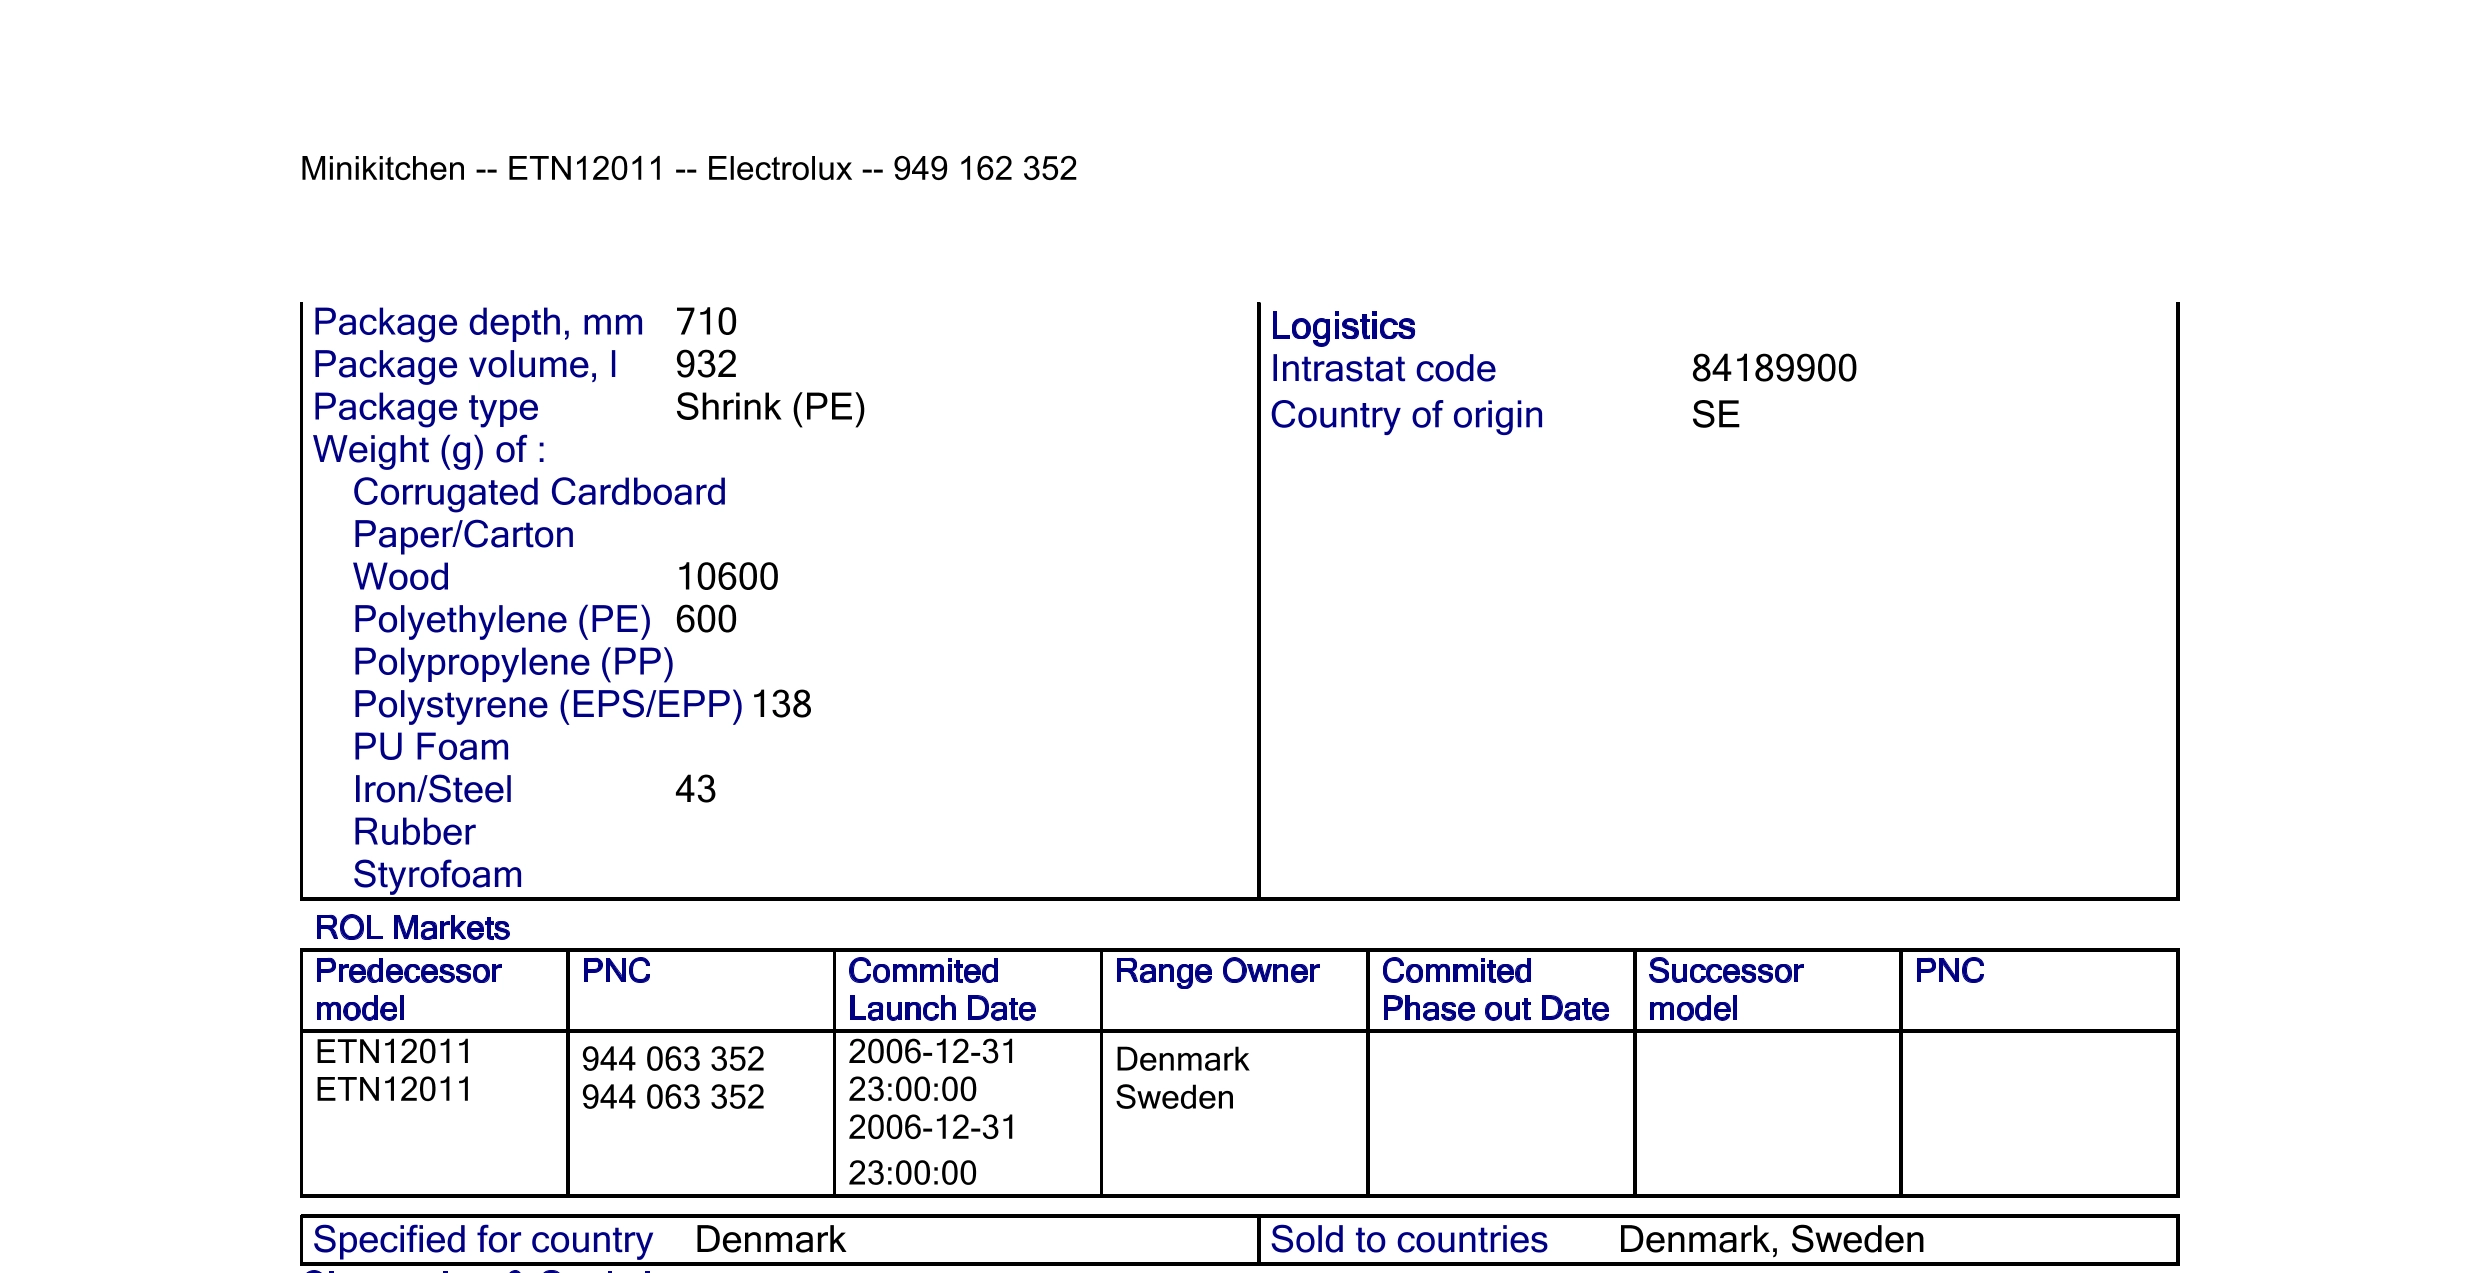Click the Intrastat code value 84189900
Viewport: 2480px width, 1273px height.
tap(1774, 369)
